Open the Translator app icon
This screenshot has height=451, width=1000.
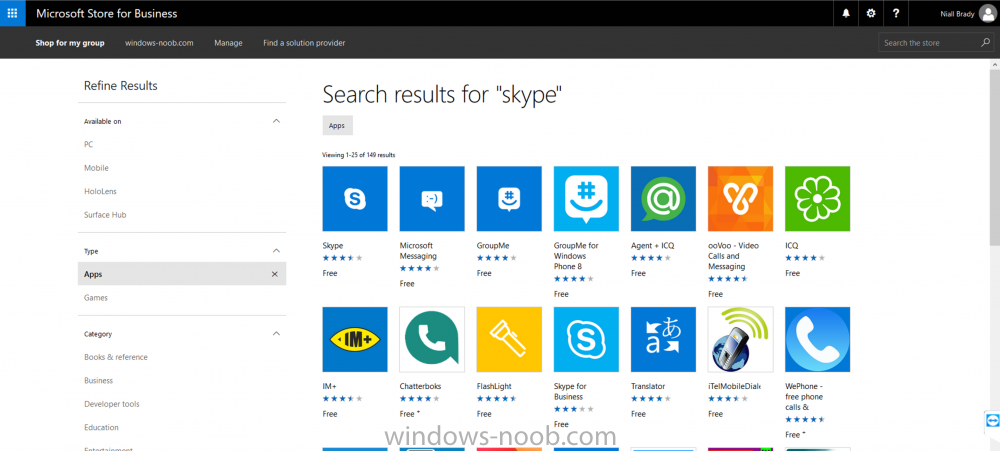point(663,339)
